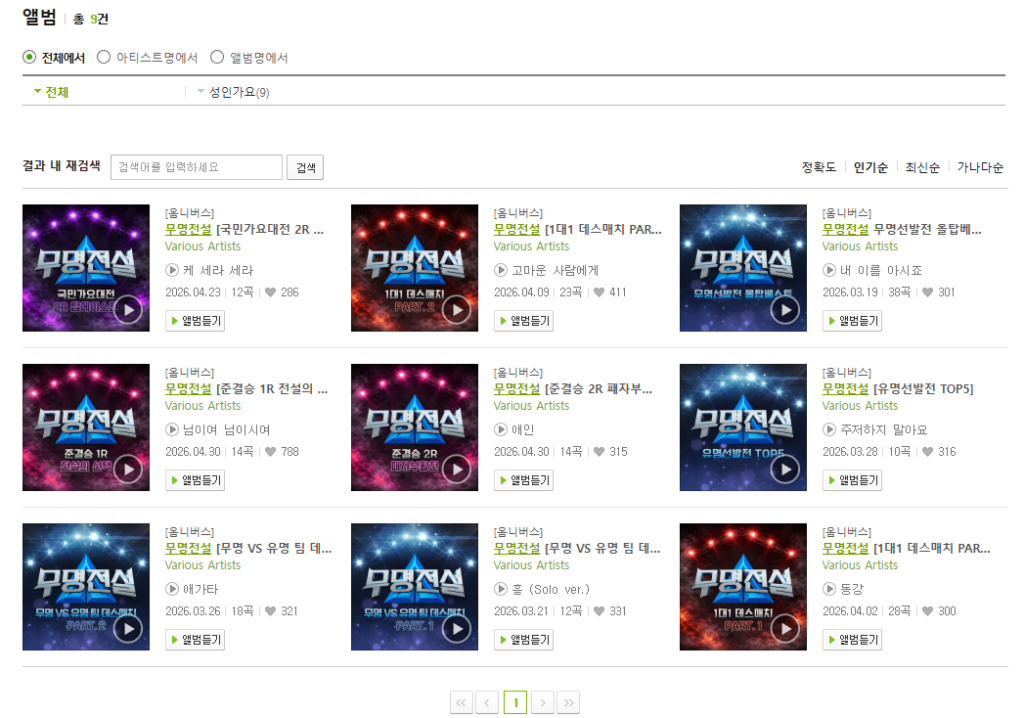Screen dimensions: 1024x718
Task: Select the 전체에서 radio button
Action: tap(29, 57)
